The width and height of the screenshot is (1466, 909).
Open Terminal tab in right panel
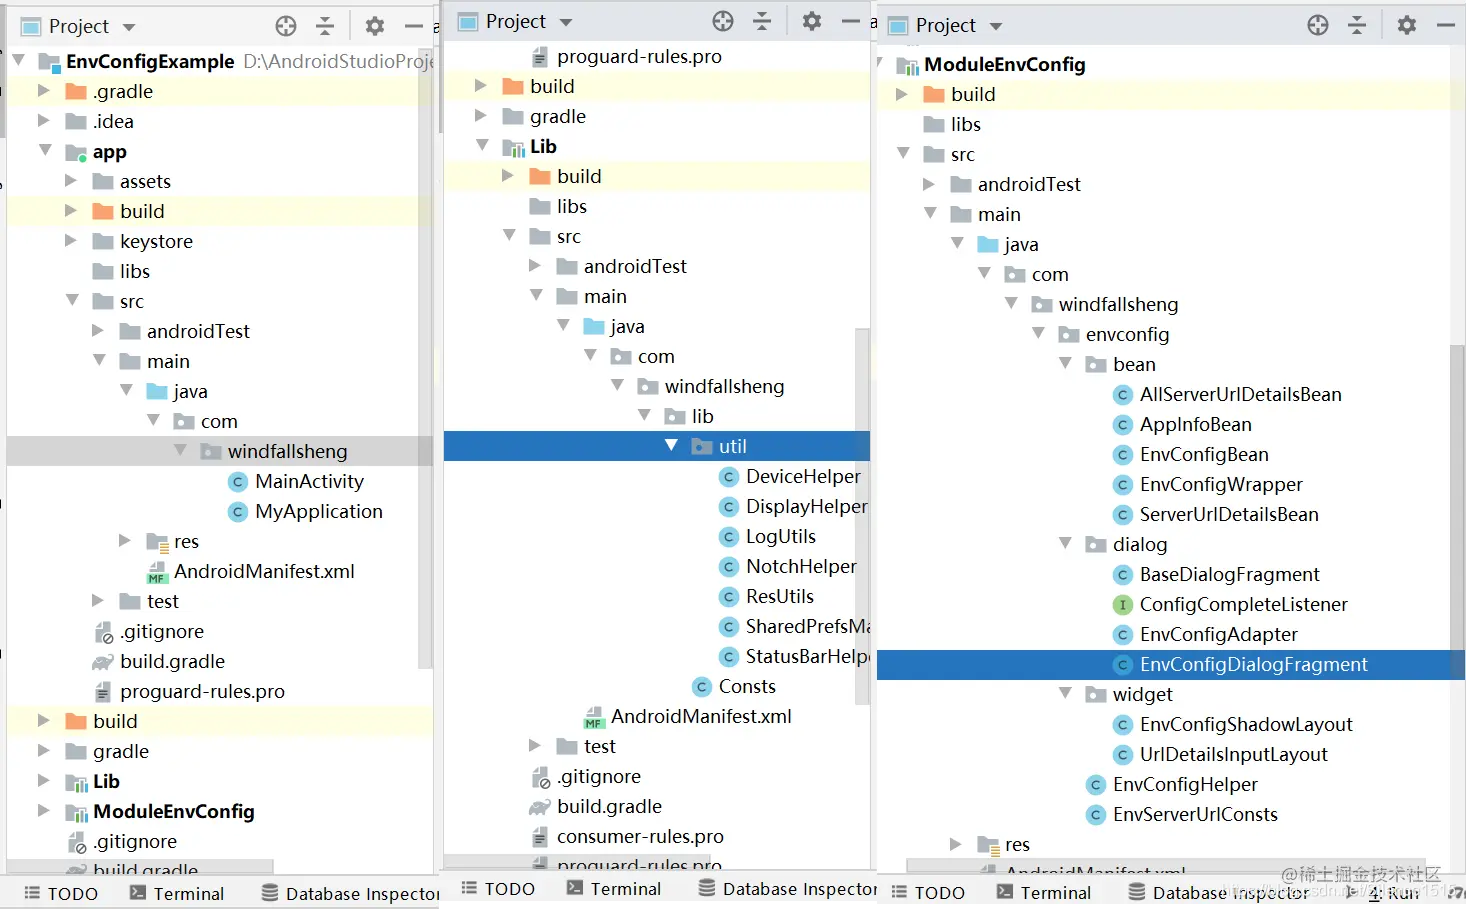1044,893
